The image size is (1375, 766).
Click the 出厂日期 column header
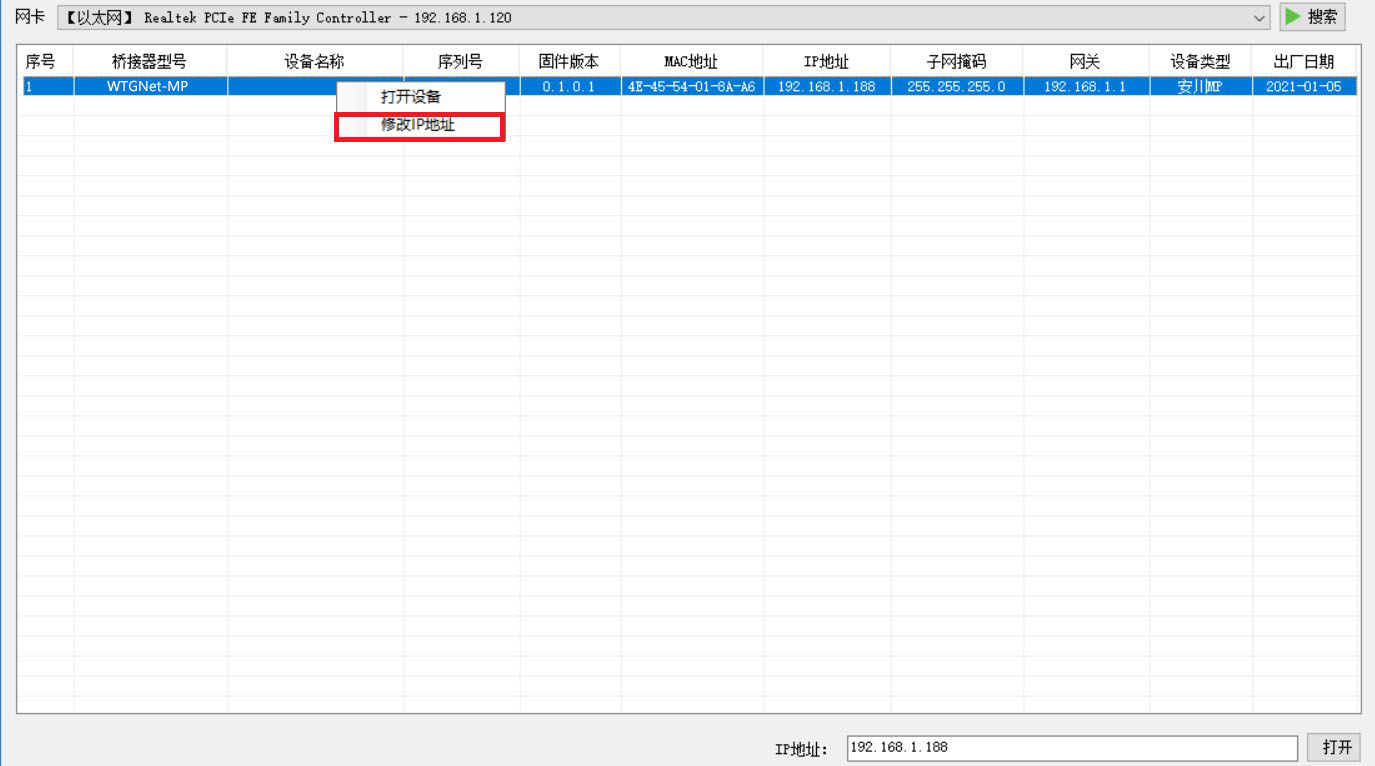[1304, 61]
